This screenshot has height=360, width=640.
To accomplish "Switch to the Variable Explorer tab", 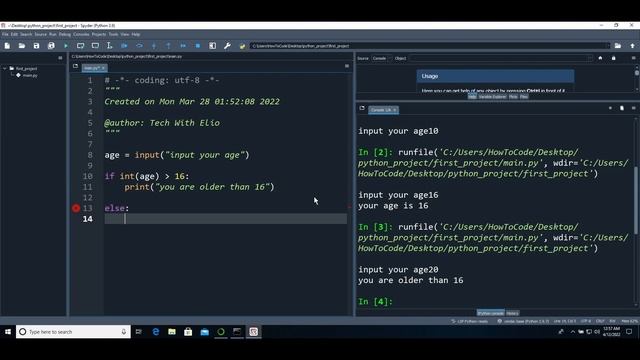I will 492,97.
